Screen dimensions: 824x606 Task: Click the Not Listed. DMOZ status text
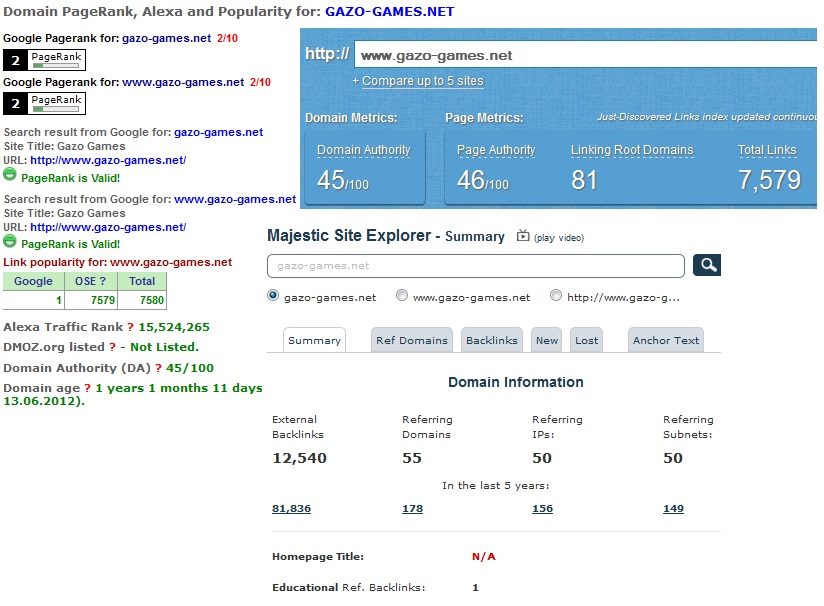pos(164,347)
